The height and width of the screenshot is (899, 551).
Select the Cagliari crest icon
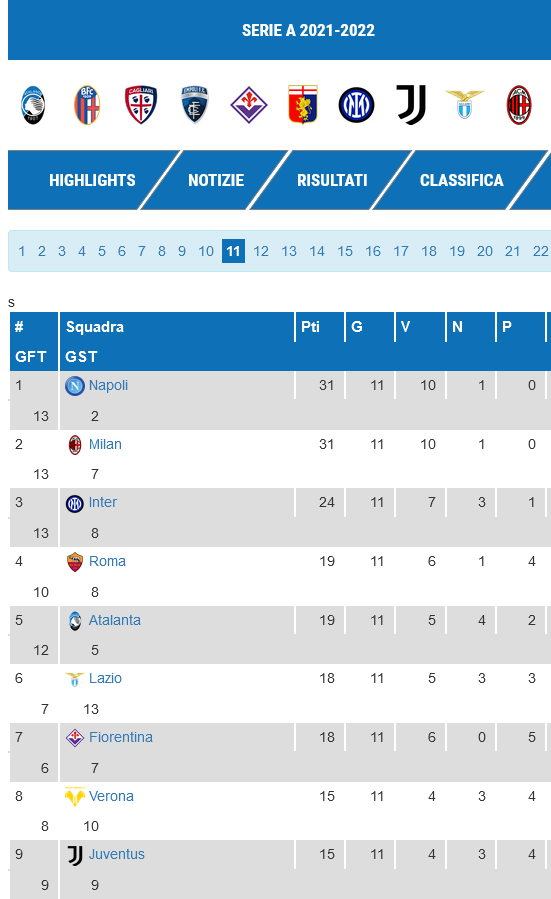tap(141, 105)
